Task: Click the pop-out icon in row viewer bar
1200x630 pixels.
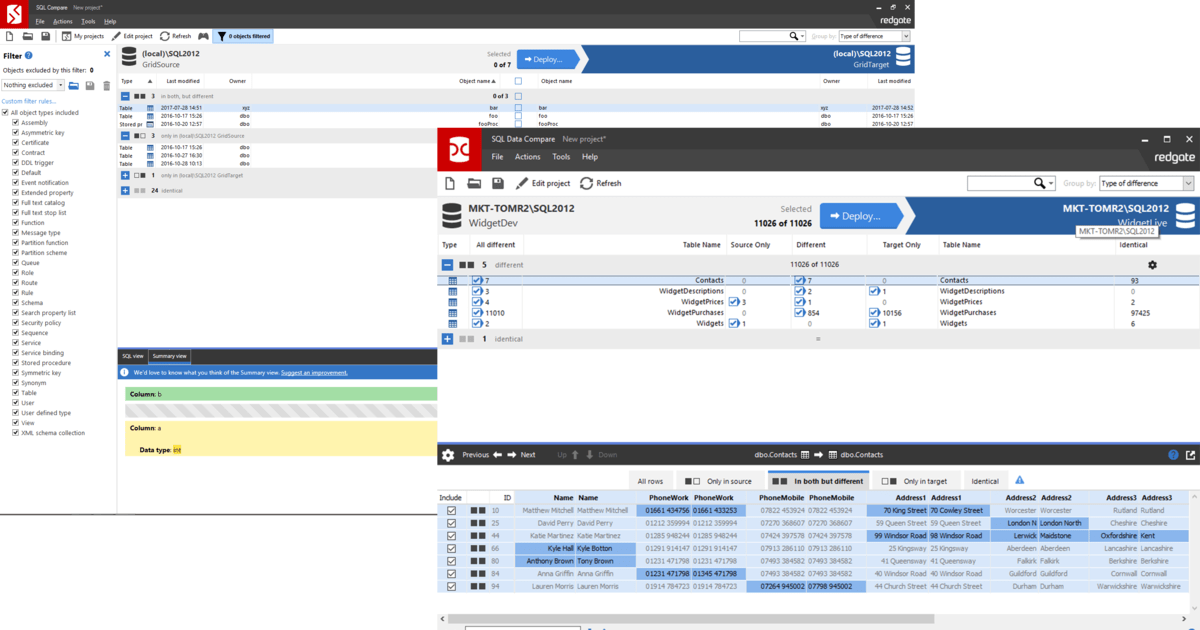Action: click(1190, 455)
